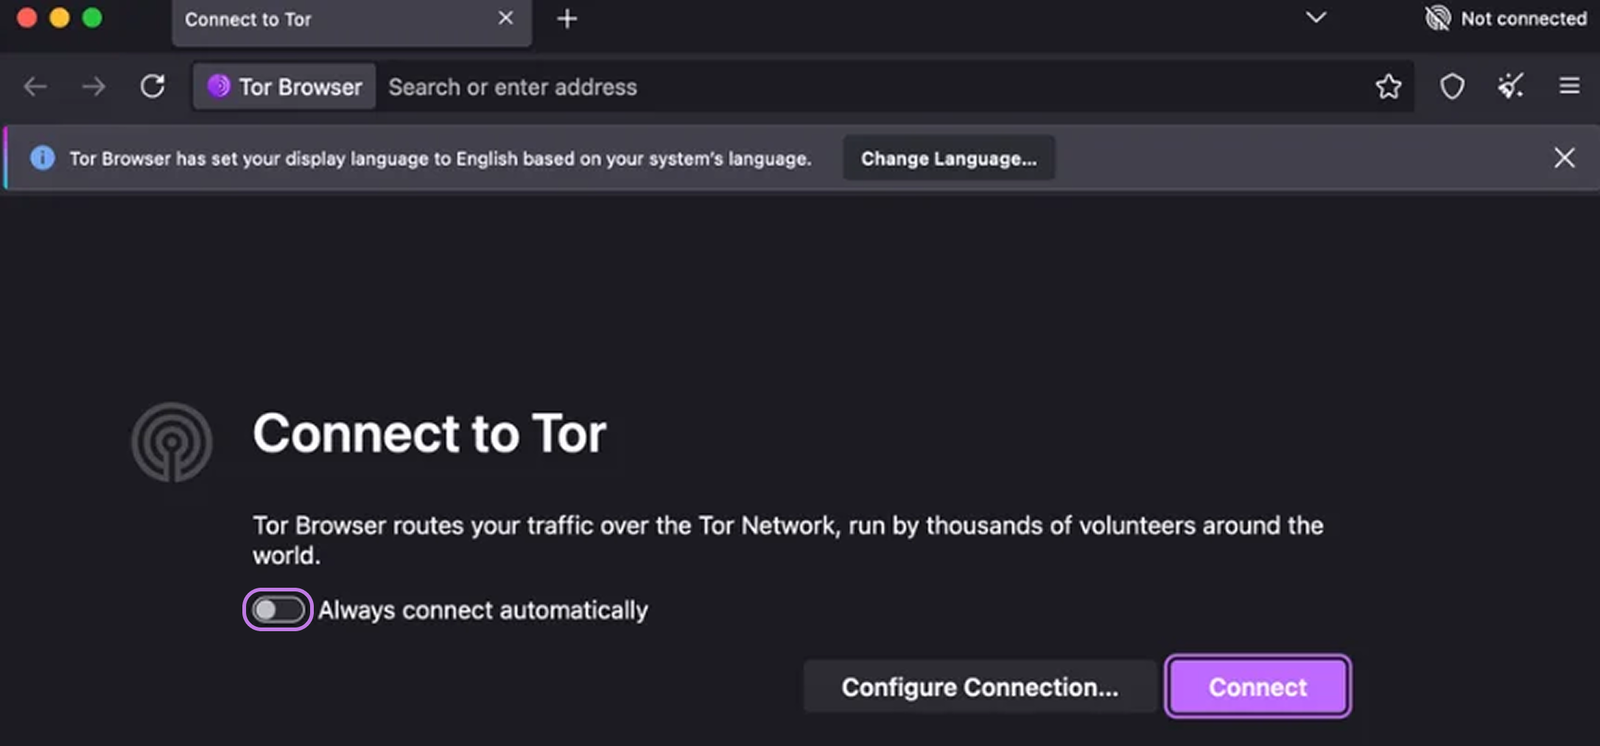Click the Tor Browser identity box icon
Screen dimensions: 1600x746
click(218, 87)
